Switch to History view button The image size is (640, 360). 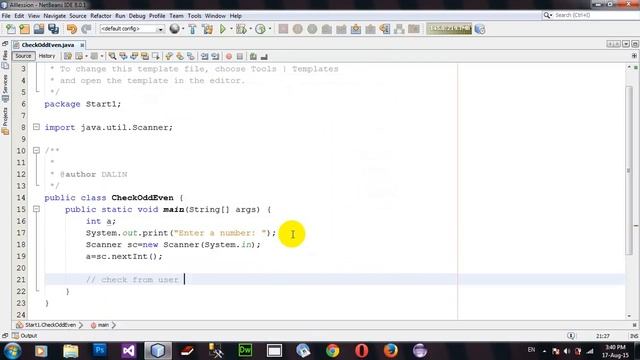47,56
